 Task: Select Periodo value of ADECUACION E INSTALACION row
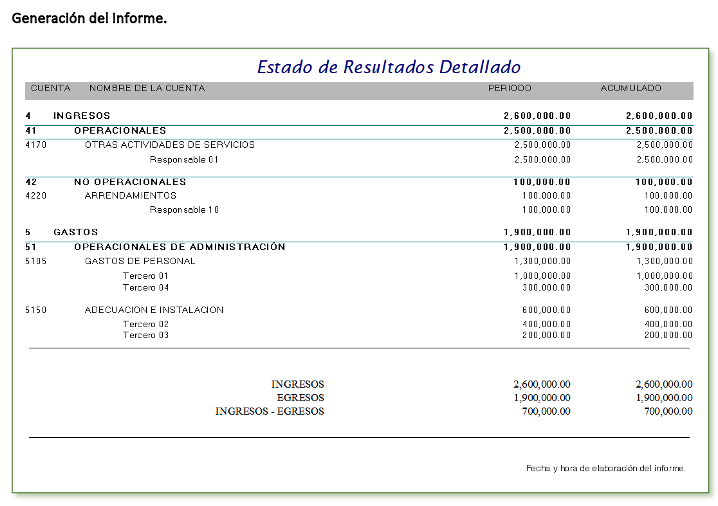(x=547, y=310)
